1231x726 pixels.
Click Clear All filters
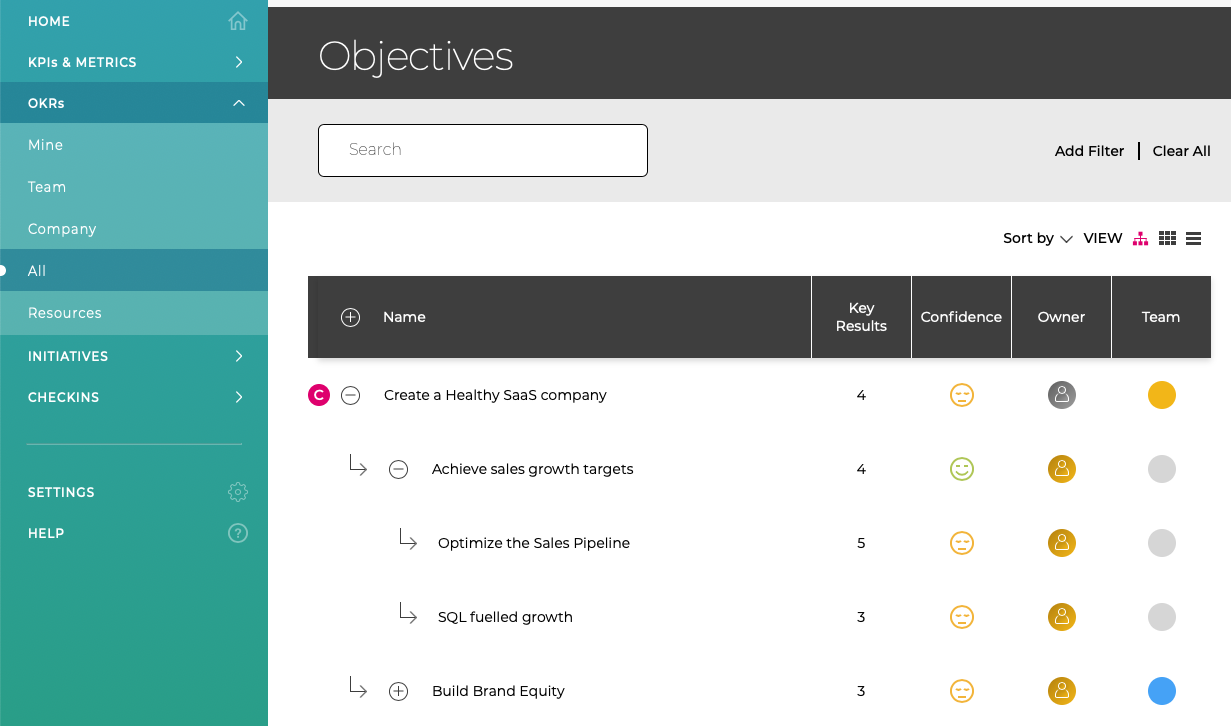click(1181, 151)
